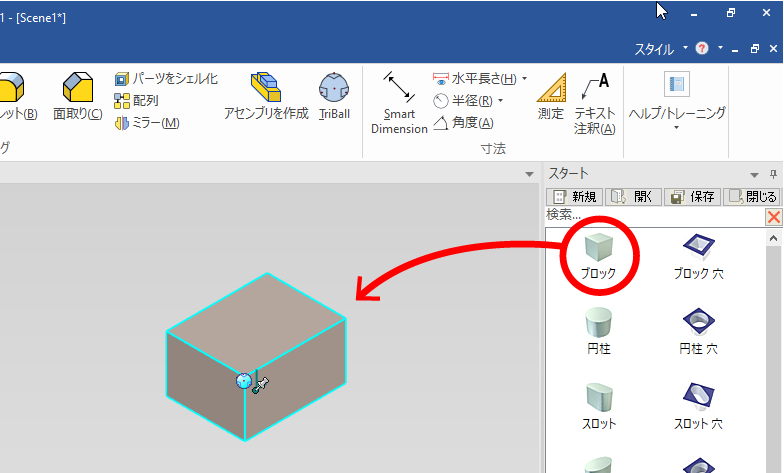Restore down the inner document window

[x=754, y=48]
